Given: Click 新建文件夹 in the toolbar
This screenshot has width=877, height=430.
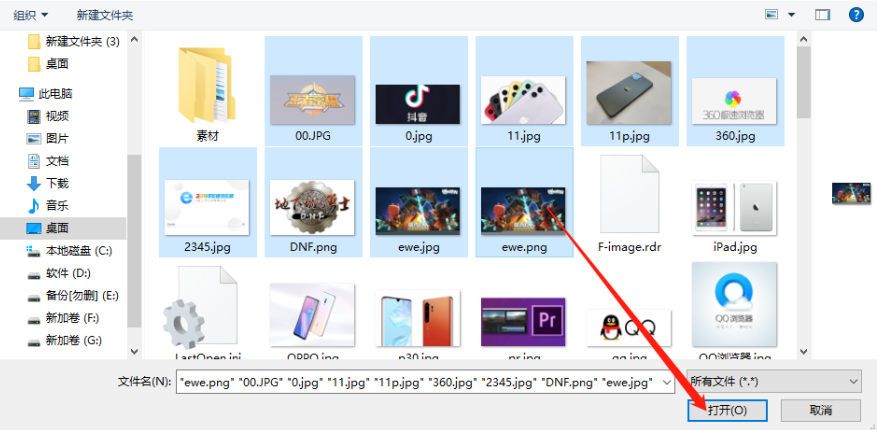Looking at the screenshot, I should pyautogui.click(x=104, y=15).
